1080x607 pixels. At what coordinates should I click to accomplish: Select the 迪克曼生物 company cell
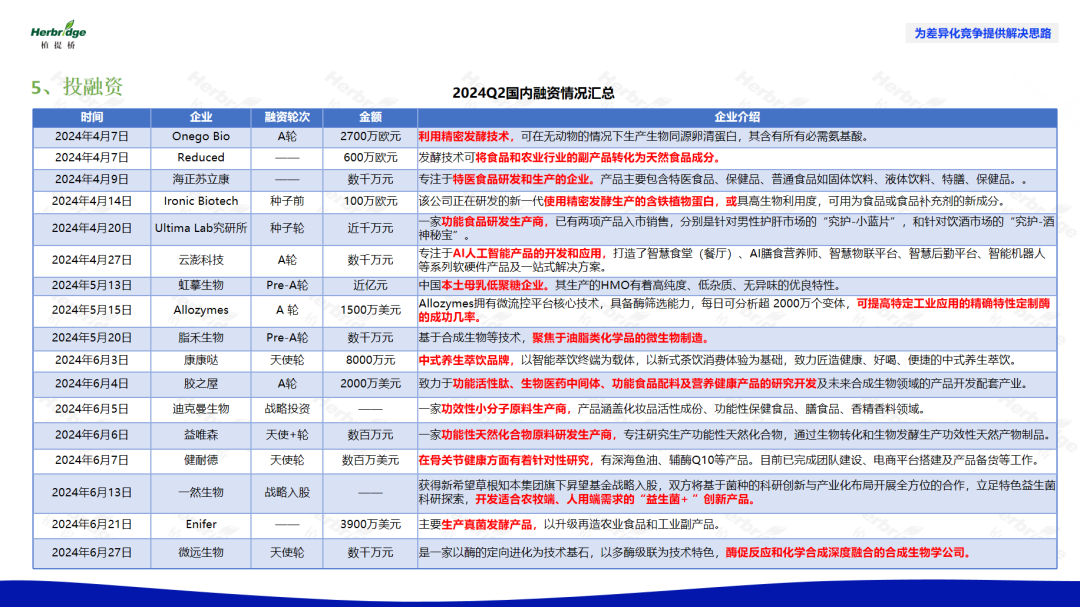[200, 409]
